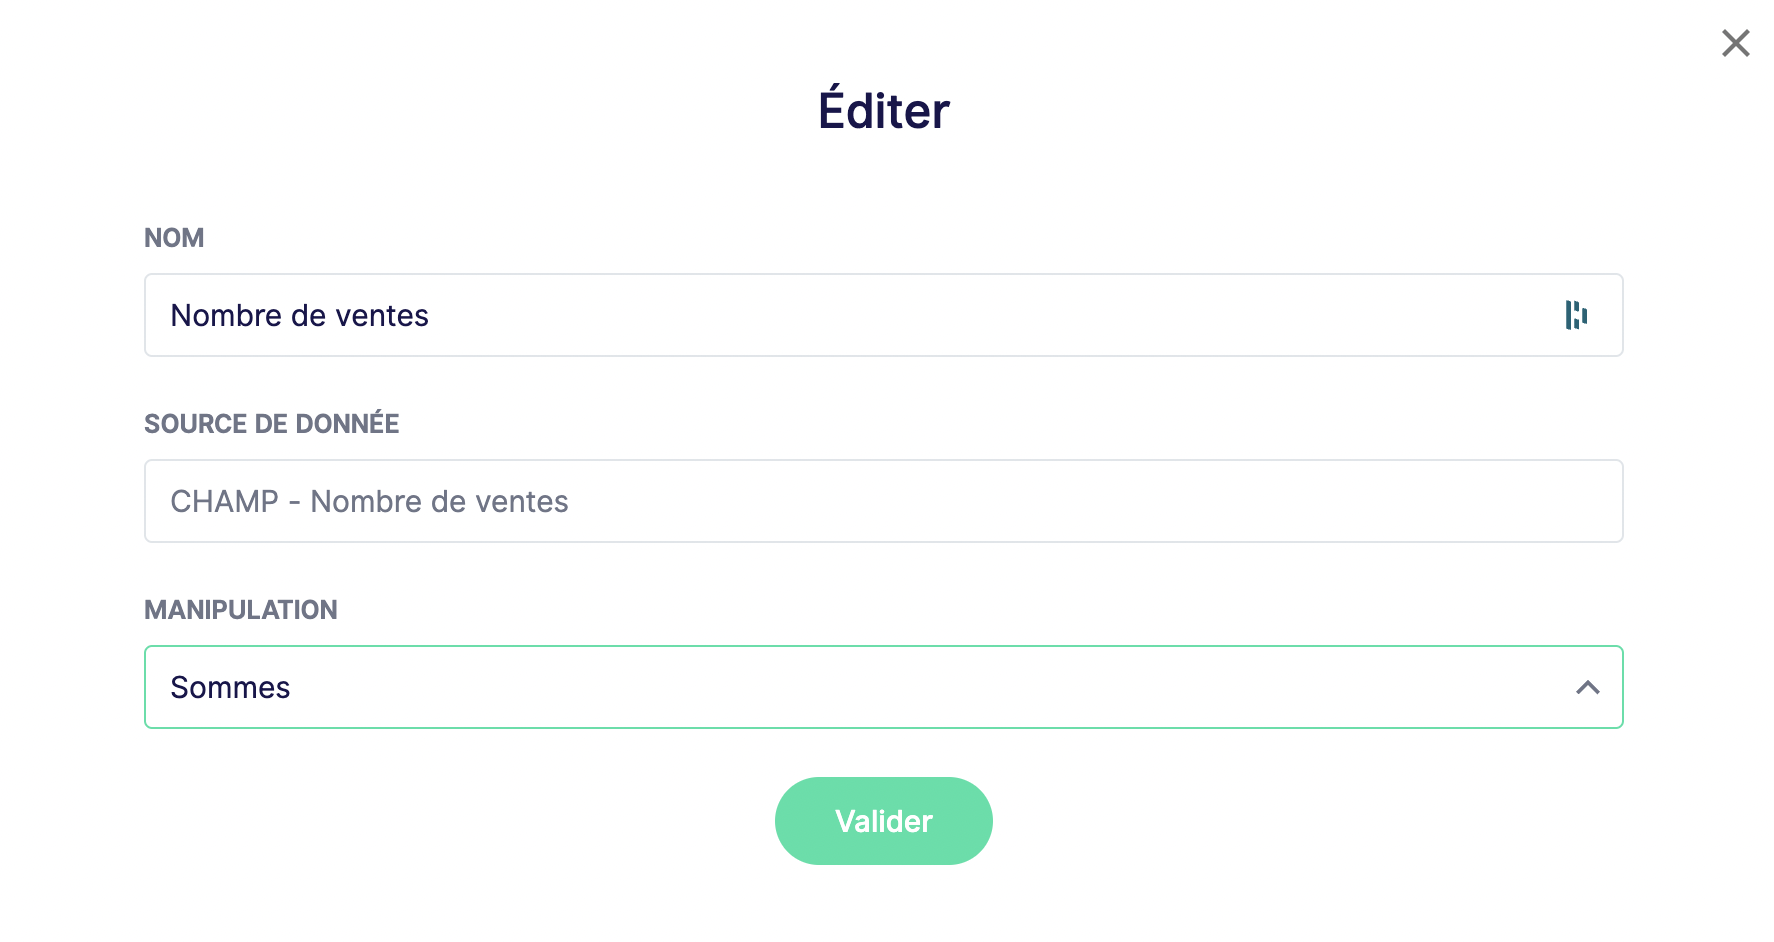The width and height of the screenshot is (1774, 942).
Task: Click the password manager icon in Nom field
Action: coord(1576,315)
